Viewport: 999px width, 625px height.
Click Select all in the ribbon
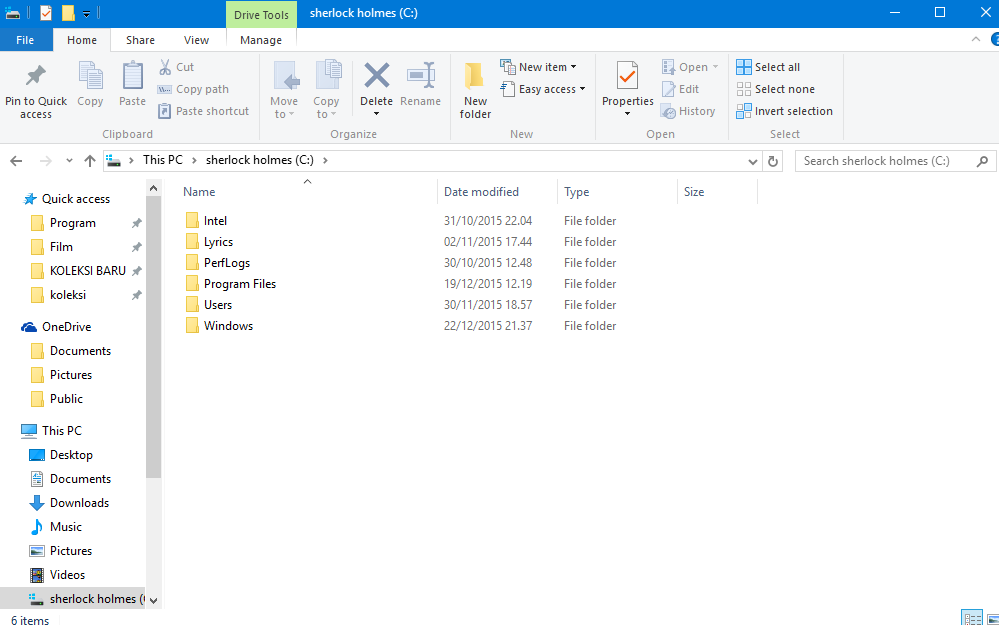[x=768, y=66]
